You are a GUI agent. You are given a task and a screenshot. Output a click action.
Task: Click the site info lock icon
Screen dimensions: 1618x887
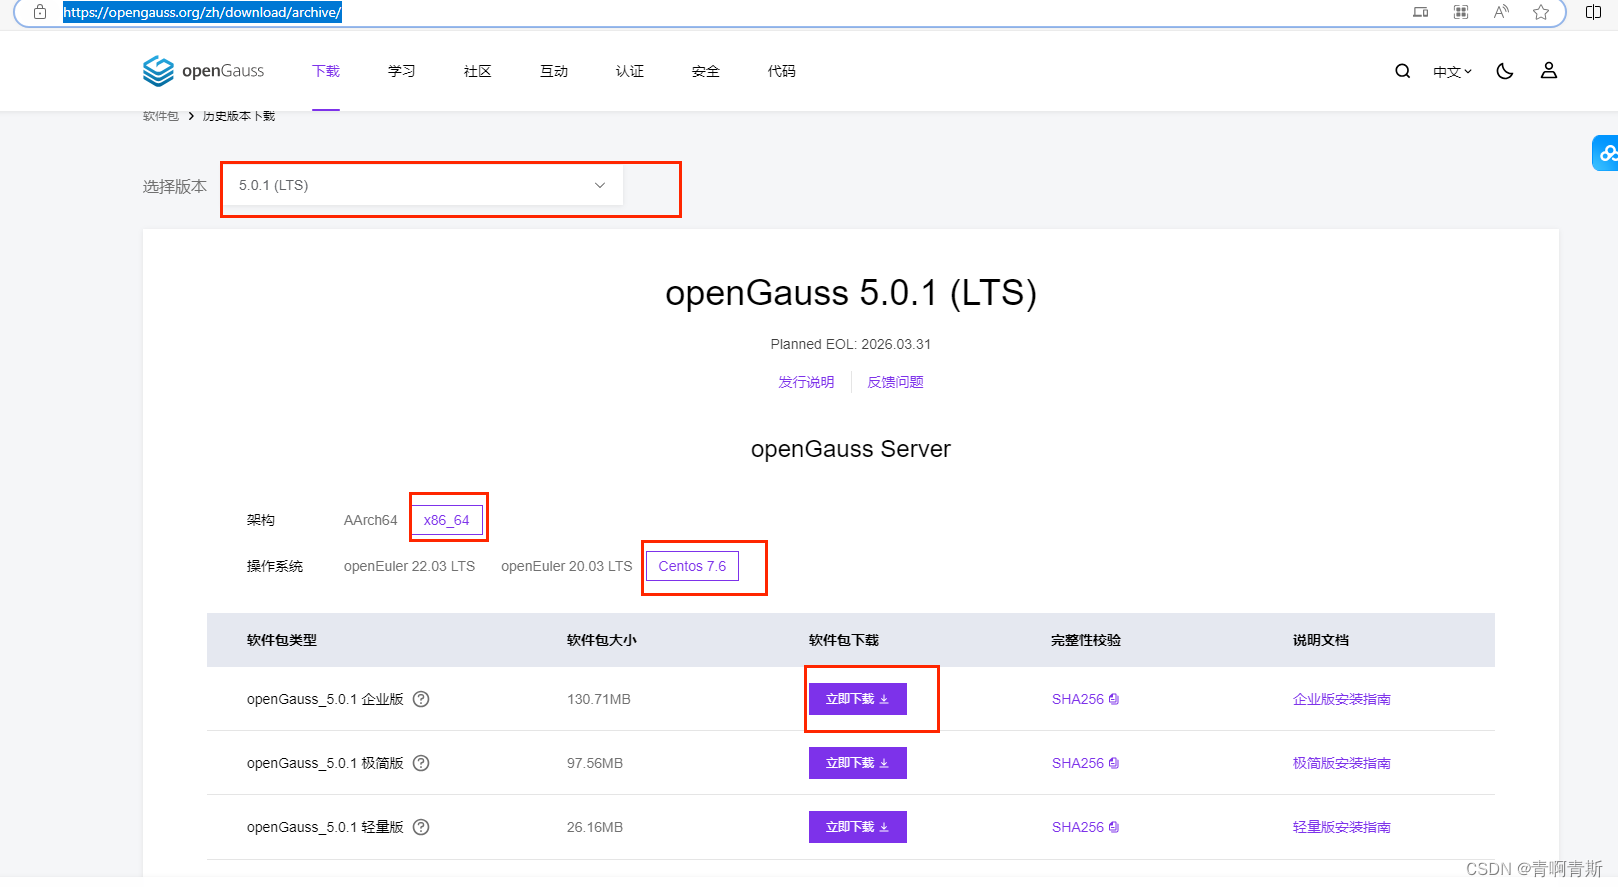coord(40,12)
